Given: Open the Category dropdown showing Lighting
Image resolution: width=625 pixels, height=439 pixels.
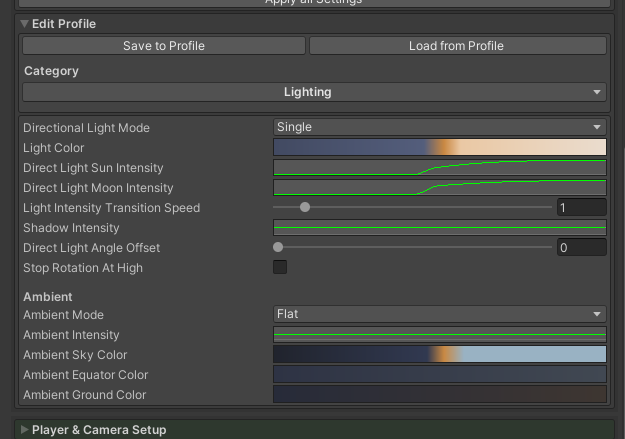Looking at the screenshot, I should click(314, 92).
